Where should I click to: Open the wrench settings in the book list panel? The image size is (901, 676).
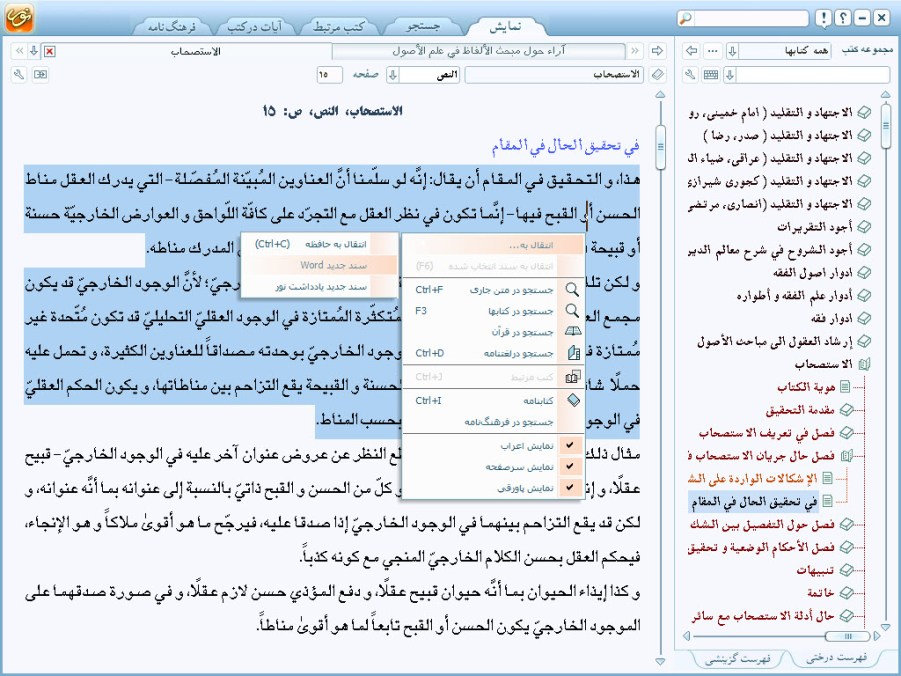click(691, 75)
